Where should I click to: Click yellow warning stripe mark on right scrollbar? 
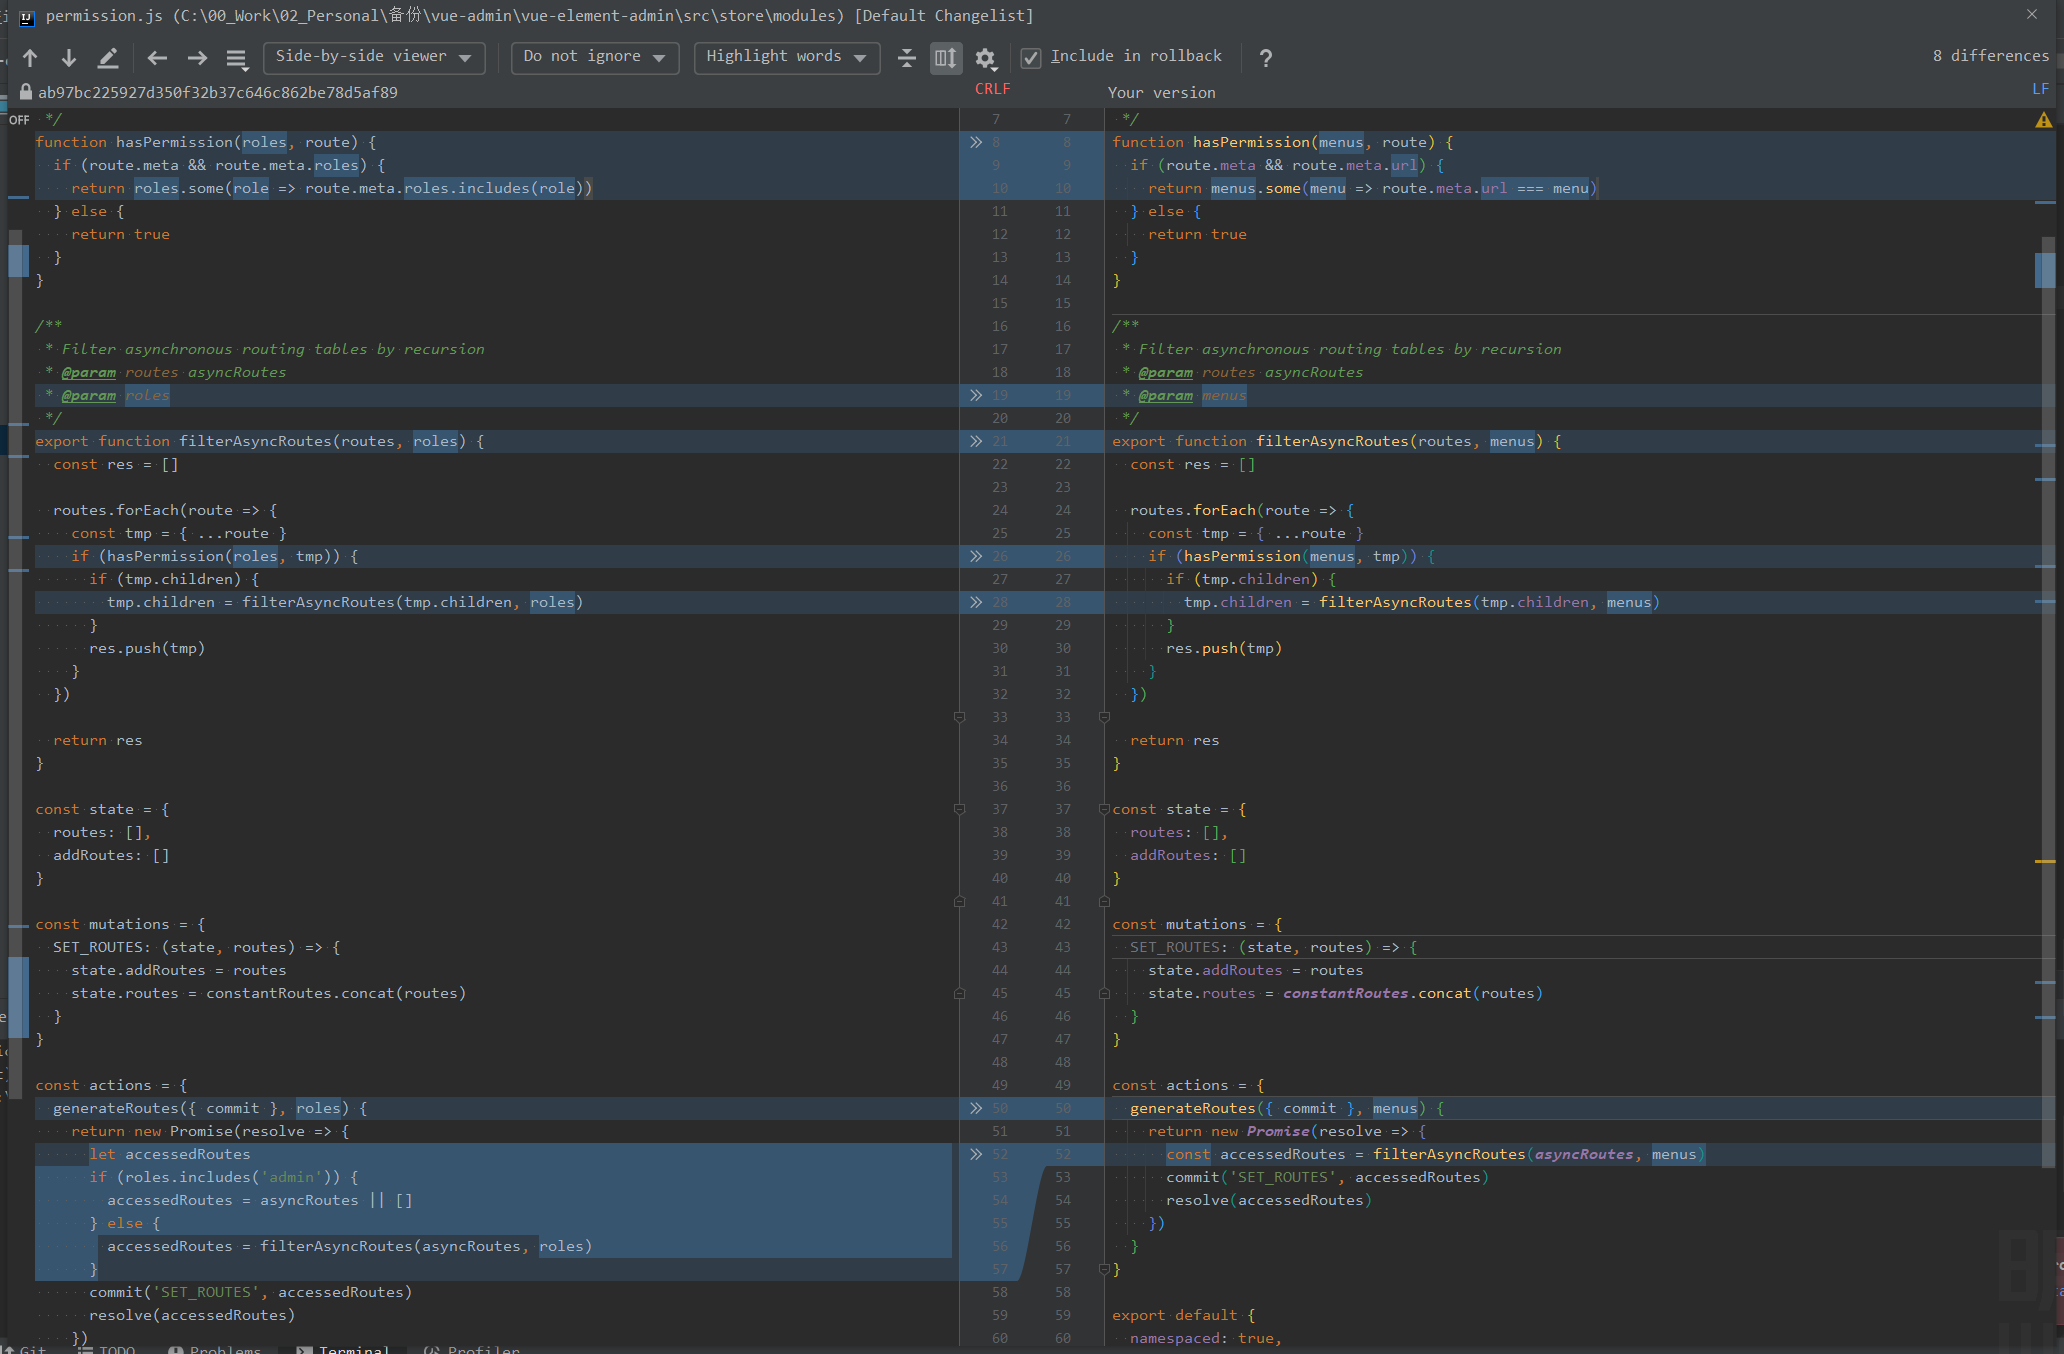coord(2044,861)
